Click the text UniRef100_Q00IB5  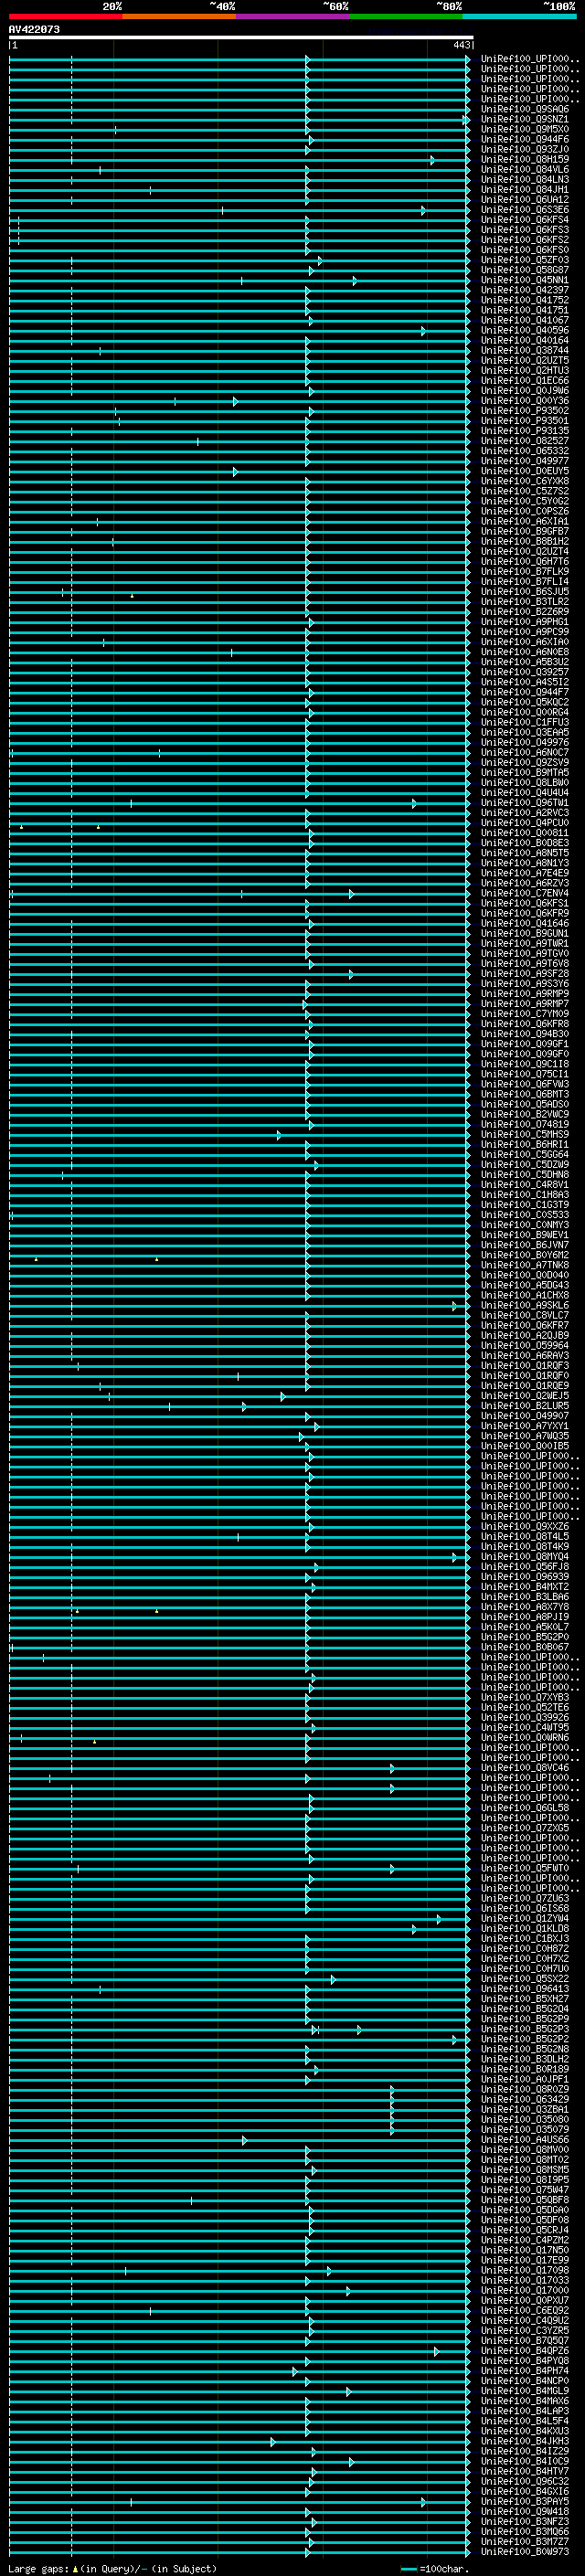(524, 1447)
